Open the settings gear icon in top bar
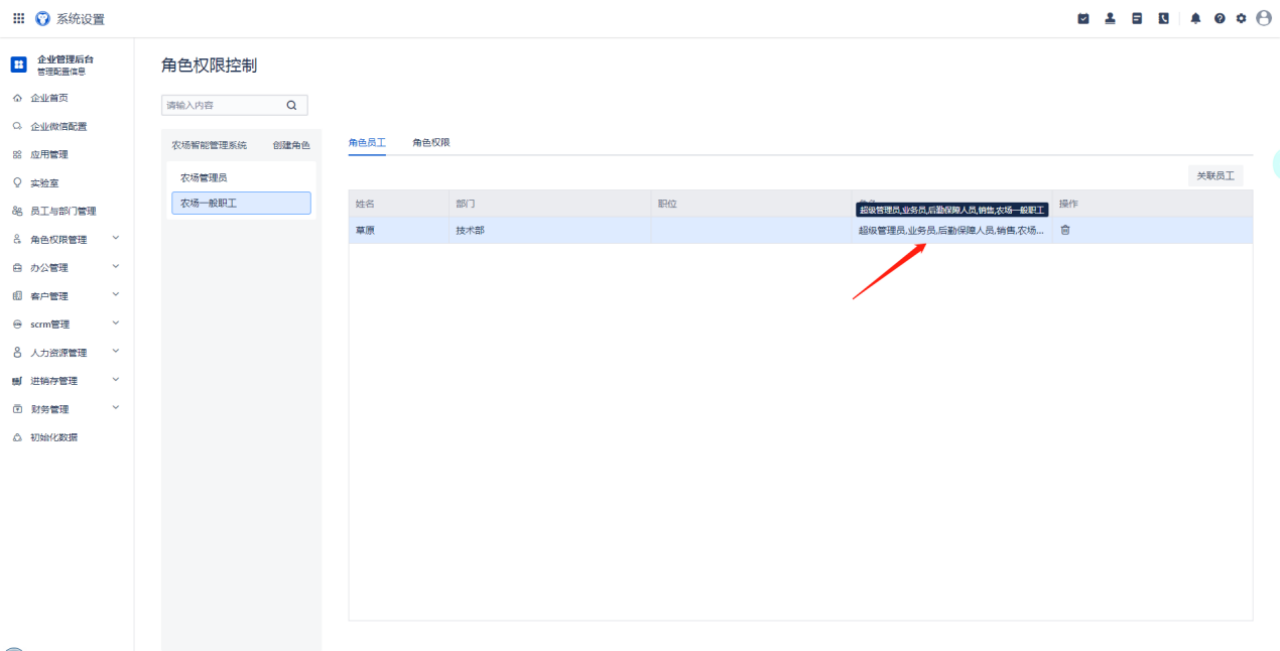Image resolution: width=1280 pixels, height=651 pixels. point(1241,19)
